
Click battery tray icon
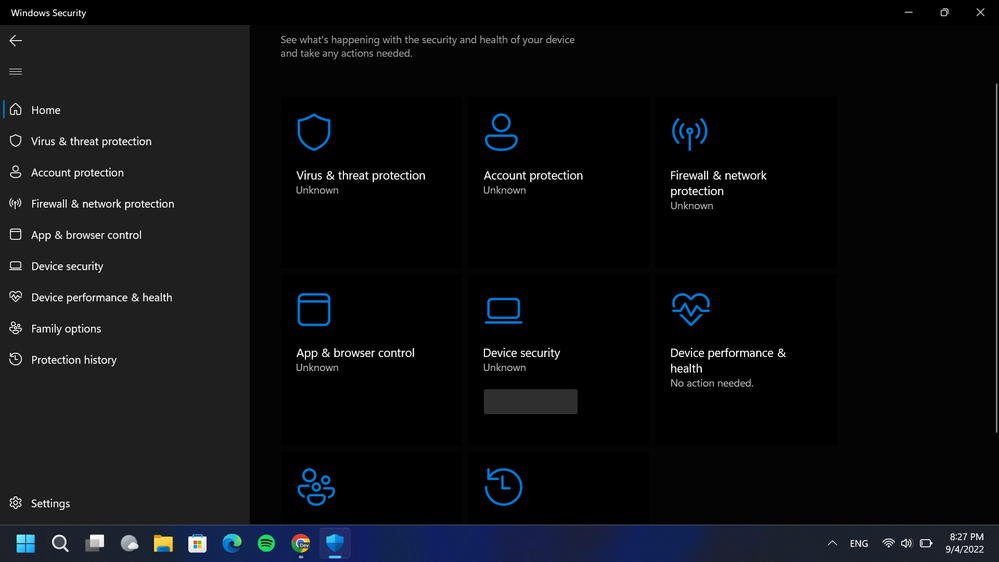coord(926,544)
